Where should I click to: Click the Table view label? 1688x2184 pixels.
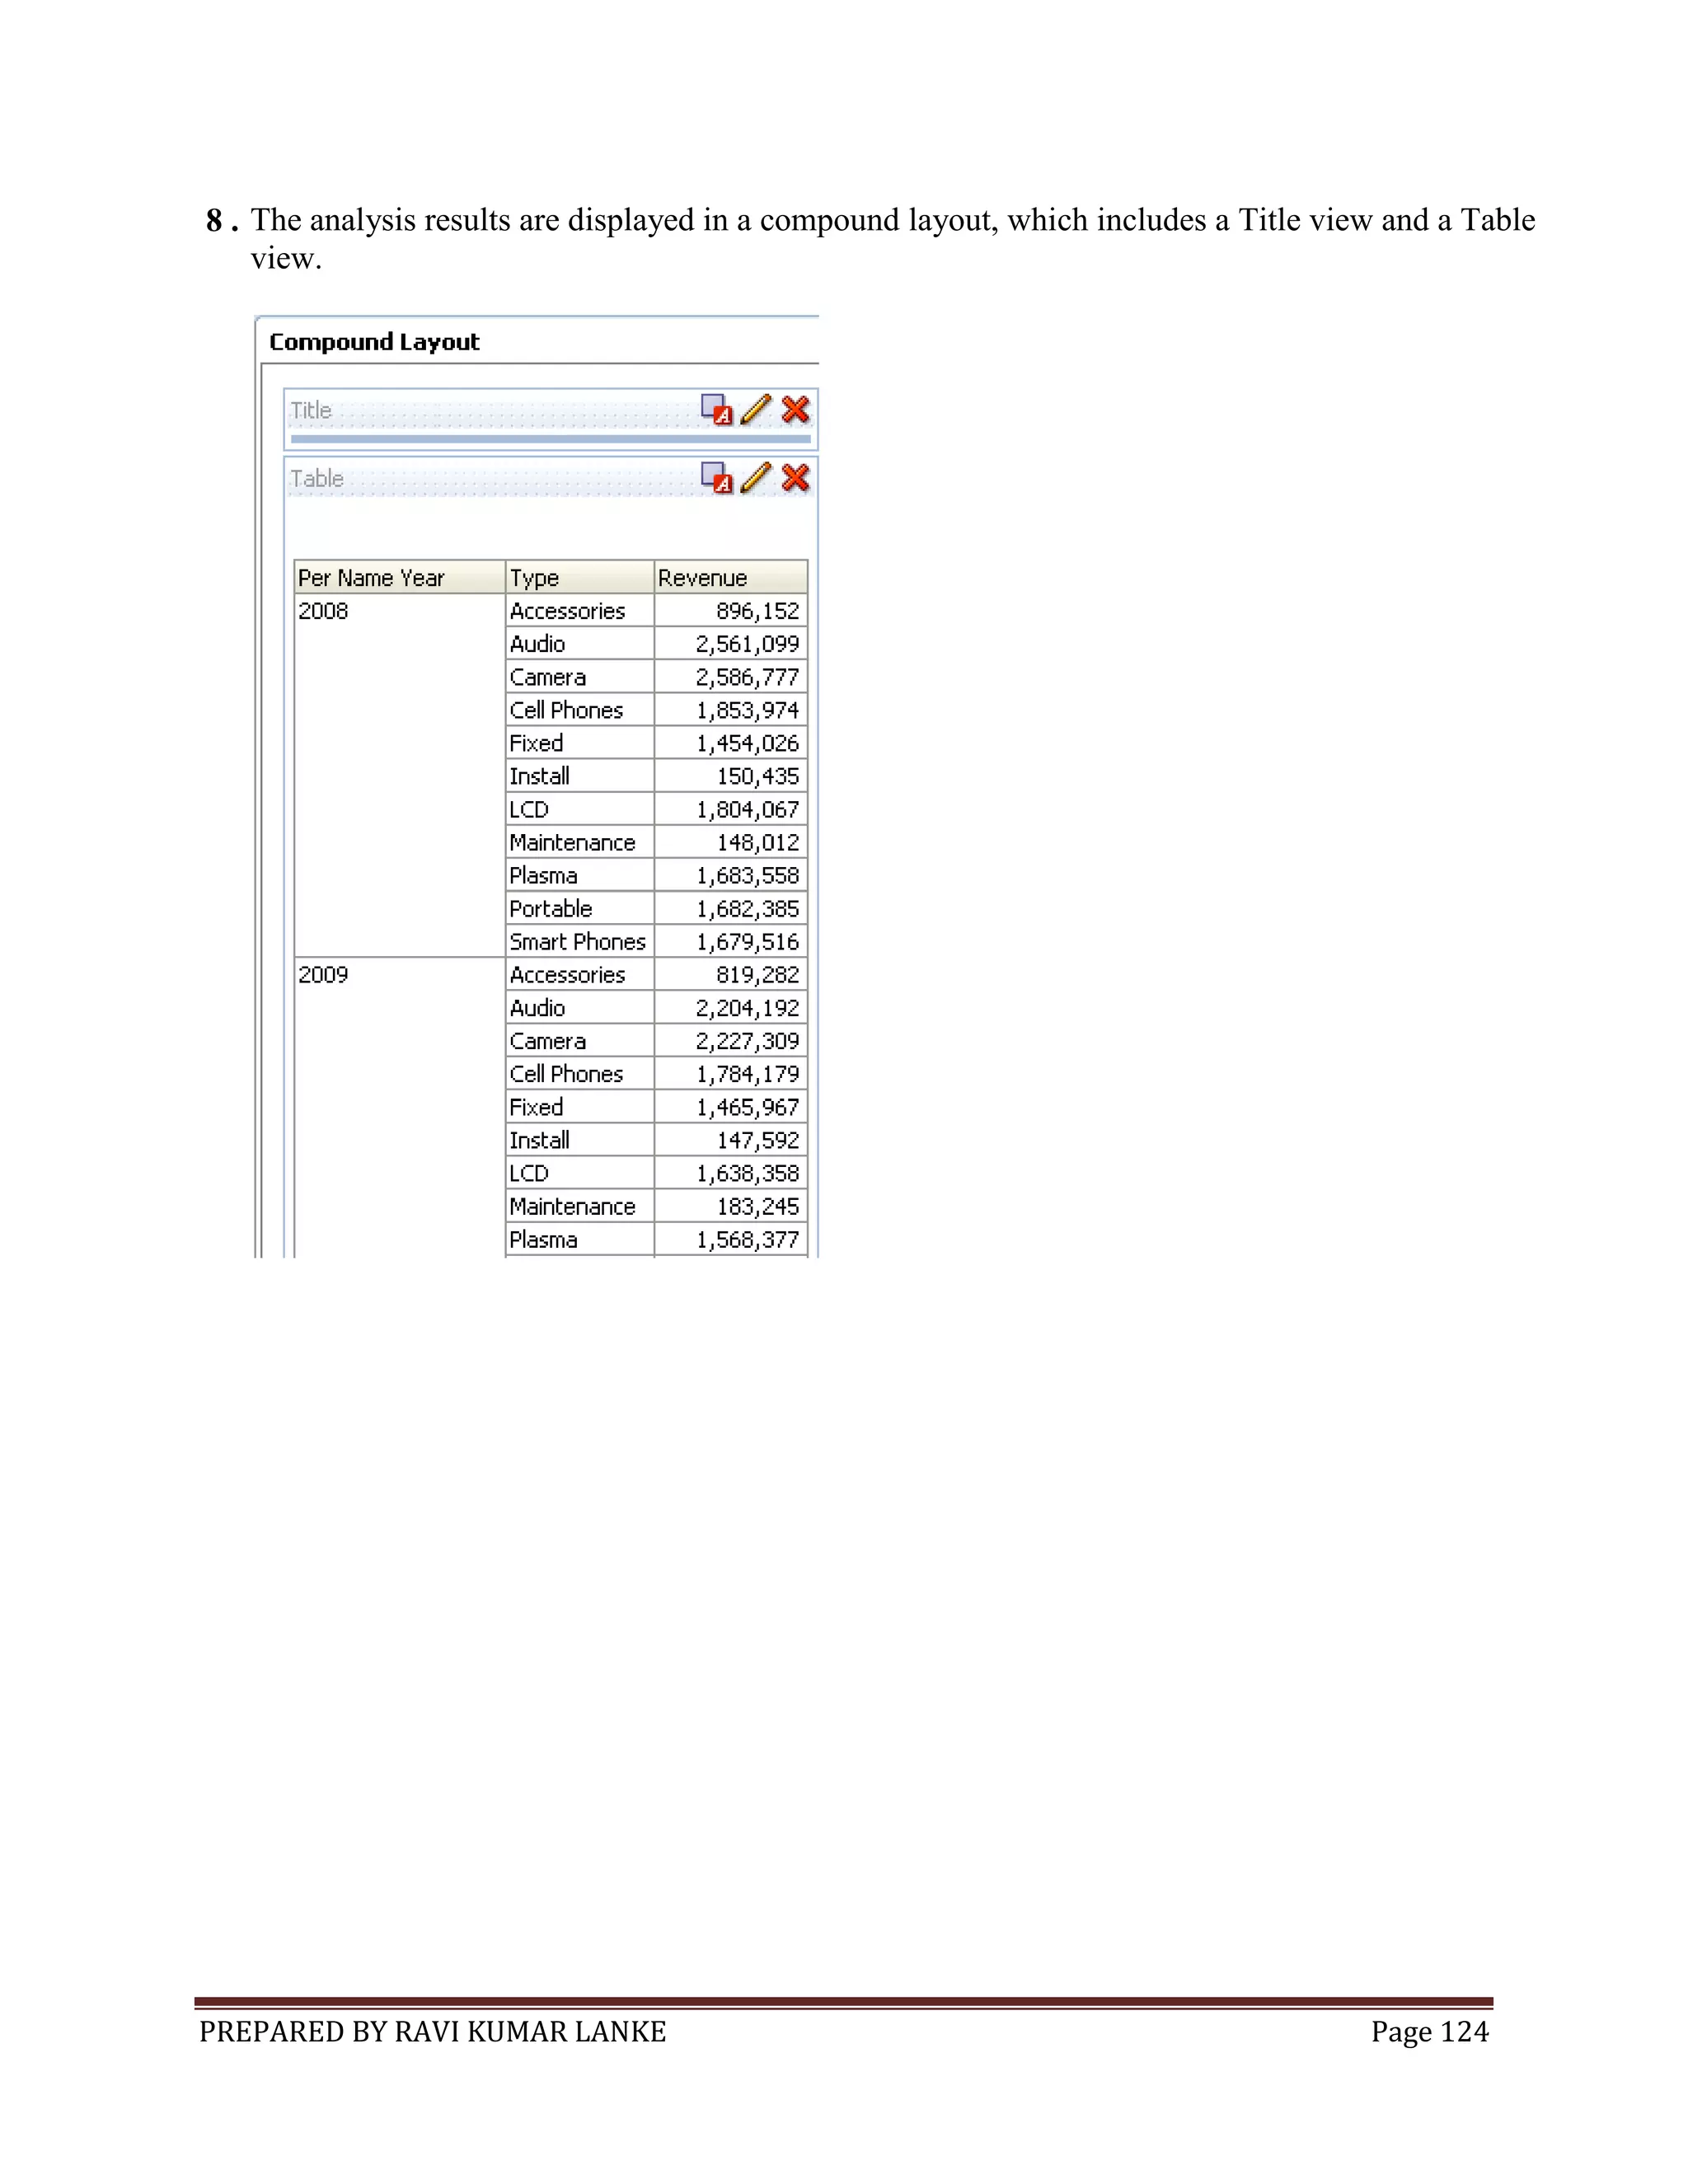click(x=317, y=478)
